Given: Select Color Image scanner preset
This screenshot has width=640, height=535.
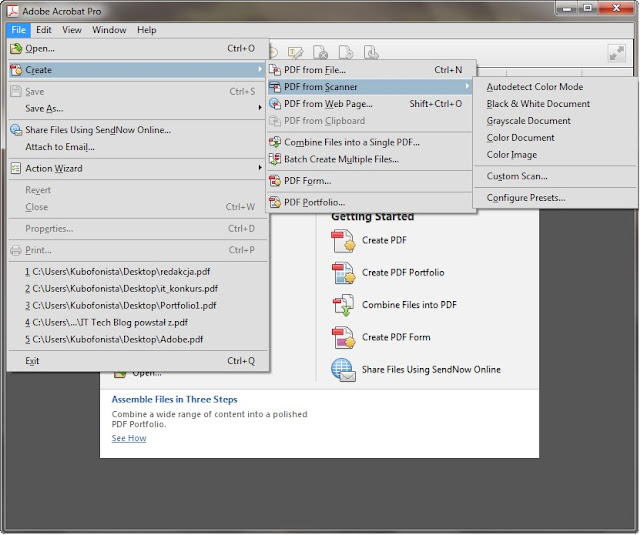Looking at the screenshot, I should tap(556, 155).
